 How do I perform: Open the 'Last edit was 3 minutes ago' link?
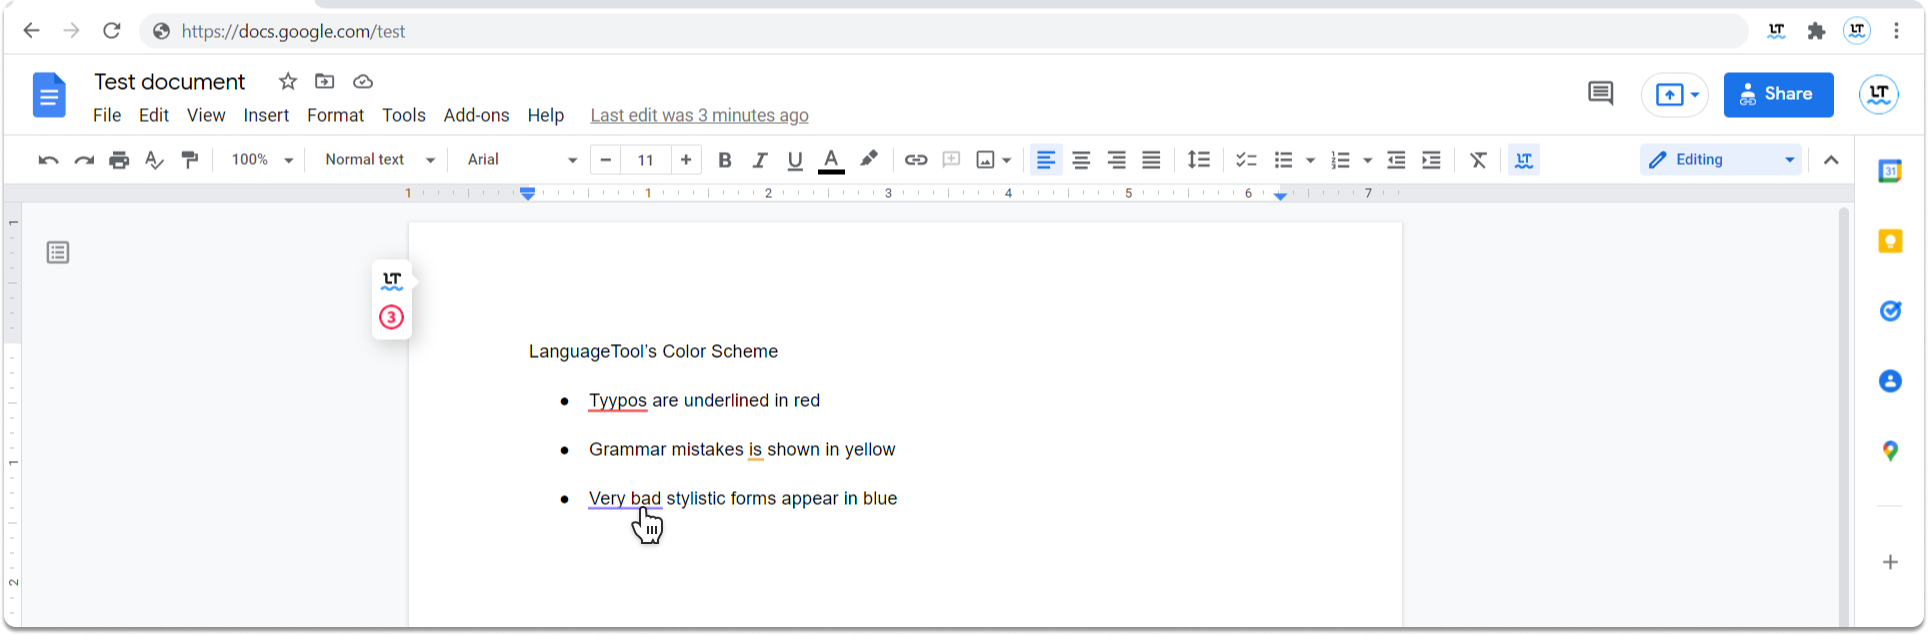(700, 116)
